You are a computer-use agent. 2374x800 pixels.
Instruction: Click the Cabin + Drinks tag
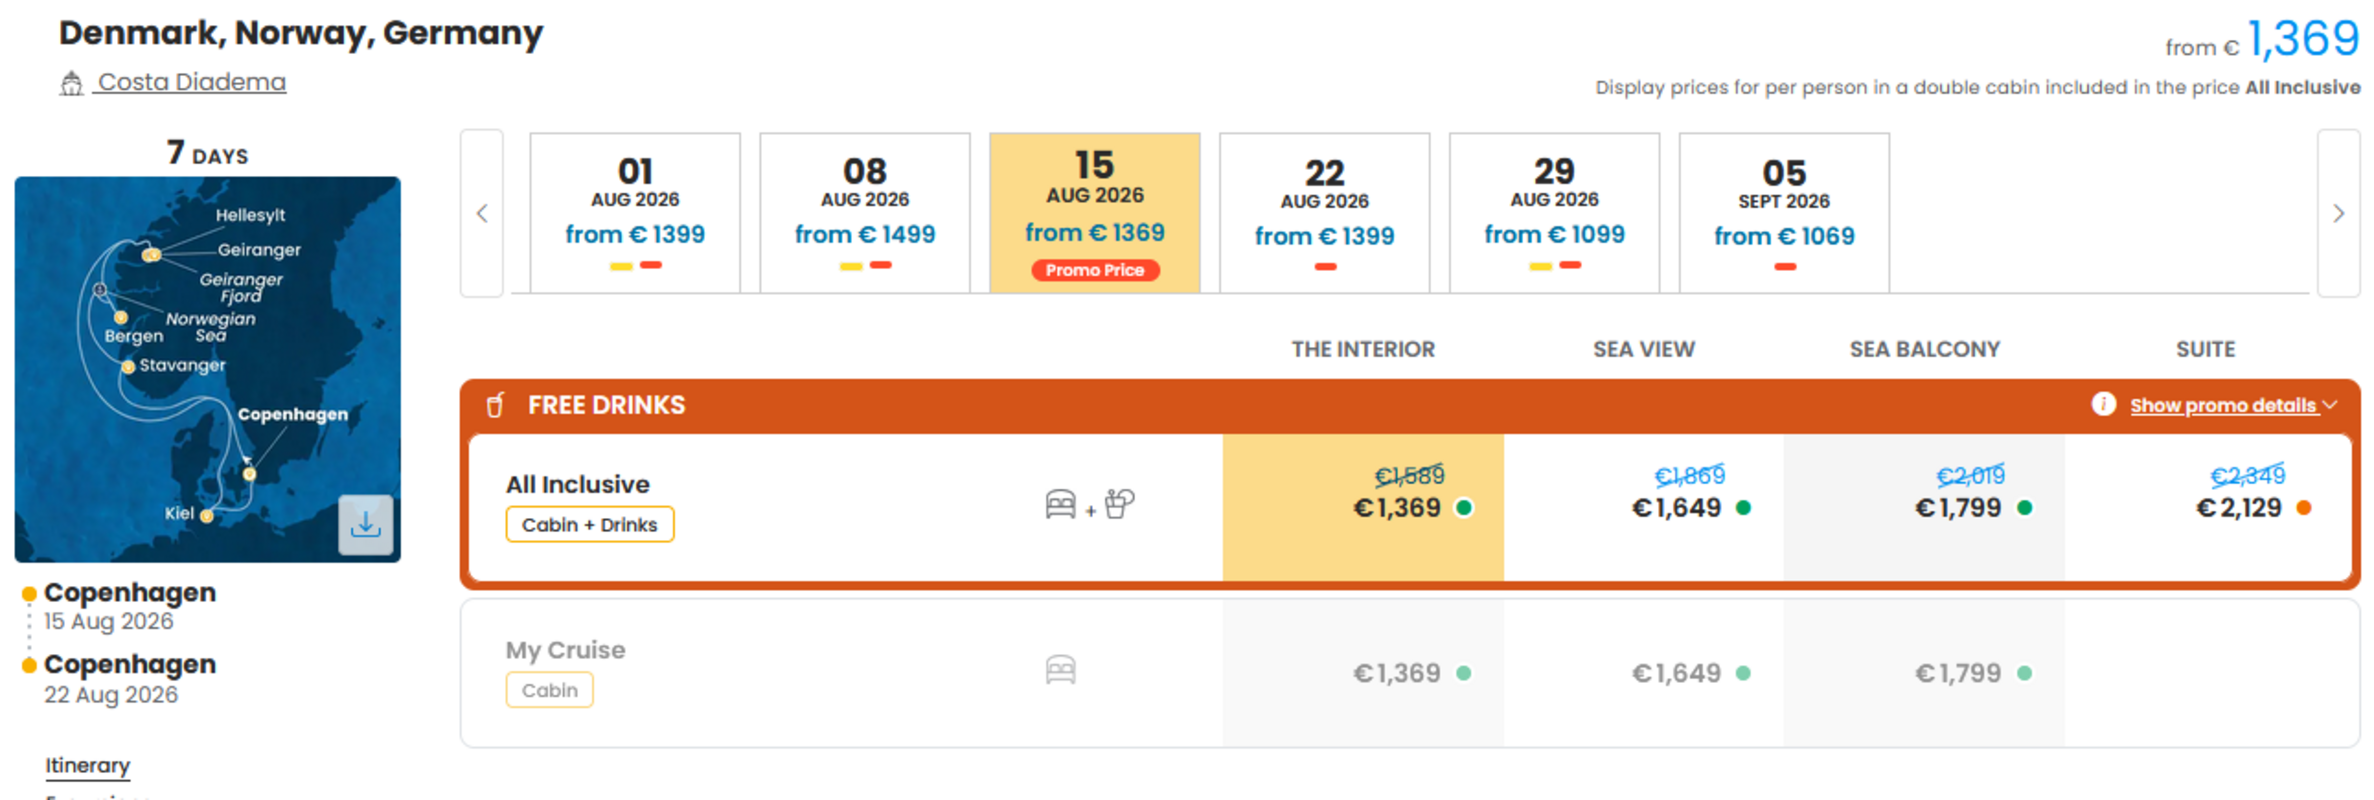click(590, 524)
